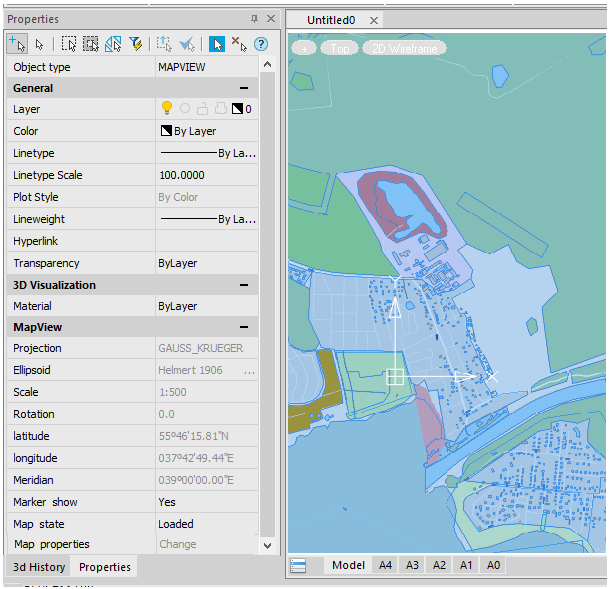Image resolution: width=609 pixels, height=589 pixels.
Task: Pin the Properties panel with auto-hide icon
Action: pyautogui.click(x=254, y=19)
